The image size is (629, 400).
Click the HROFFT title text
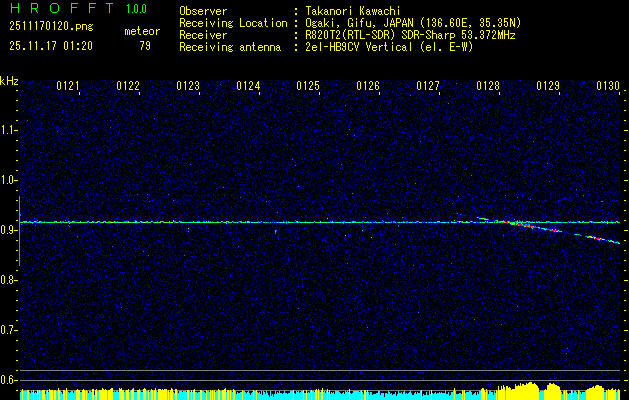62,8
